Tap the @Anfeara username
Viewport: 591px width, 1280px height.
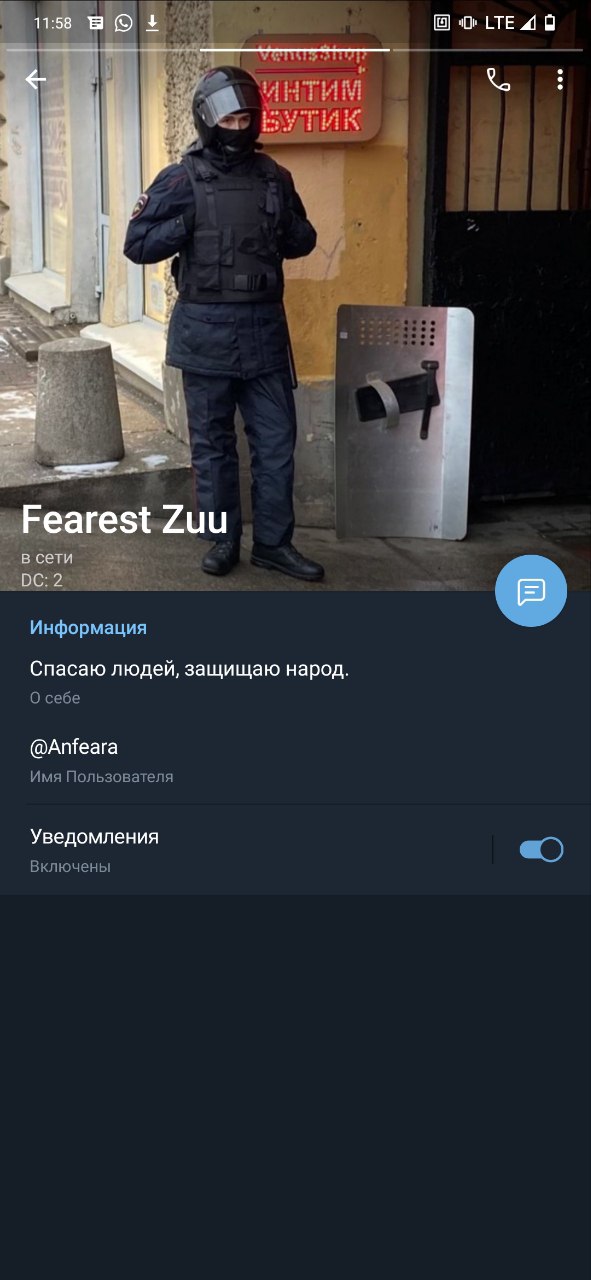[74, 747]
